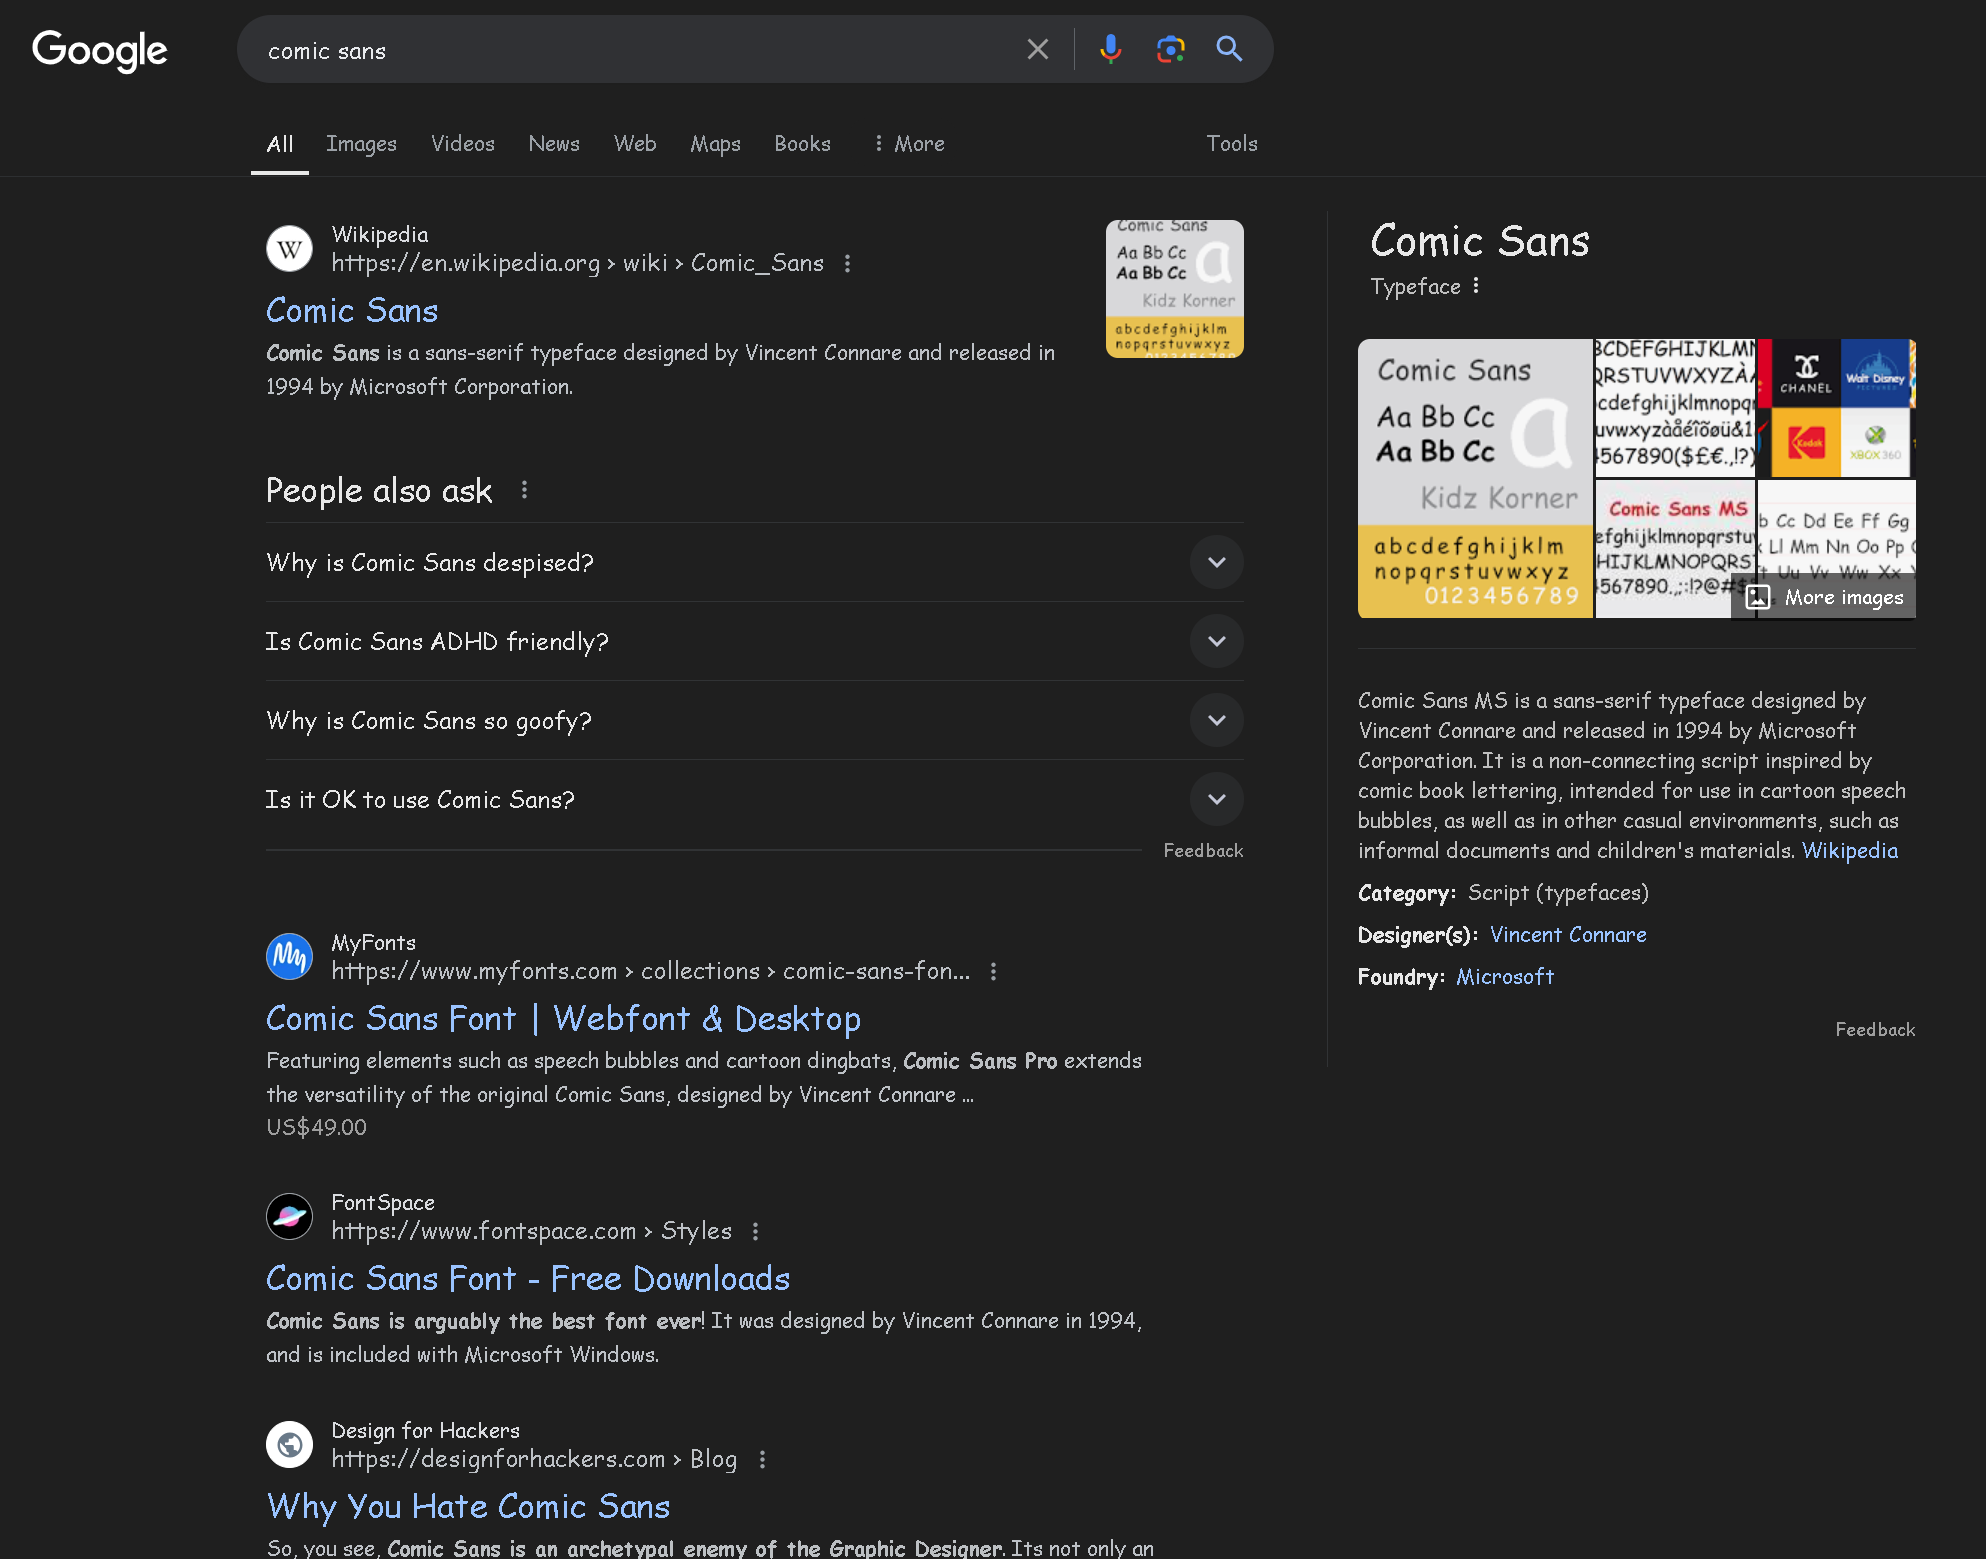Switch to the Videos tab
The image size is (1986, 1559).
tap(463, 144)
